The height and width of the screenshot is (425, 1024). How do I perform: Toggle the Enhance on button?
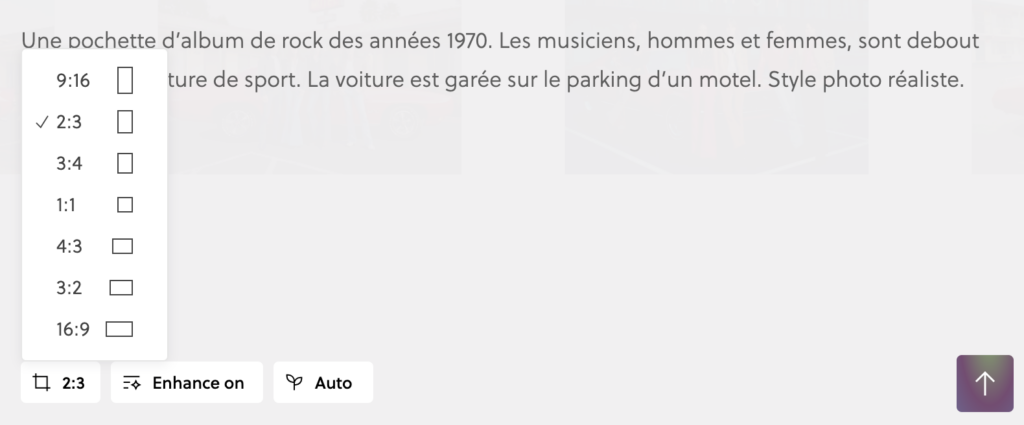click(186, 383)
